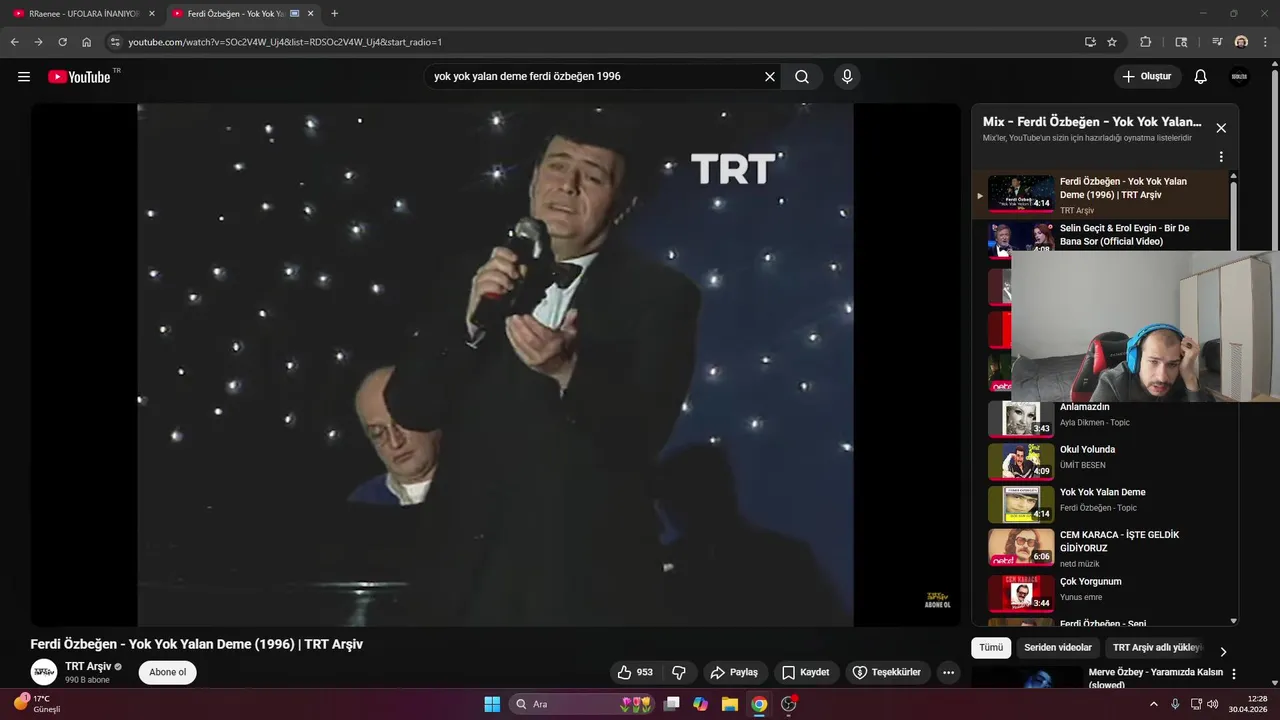Click the Oluştur create button
Viewport: 1280px width, 720px height.
tap(1148, 77)
